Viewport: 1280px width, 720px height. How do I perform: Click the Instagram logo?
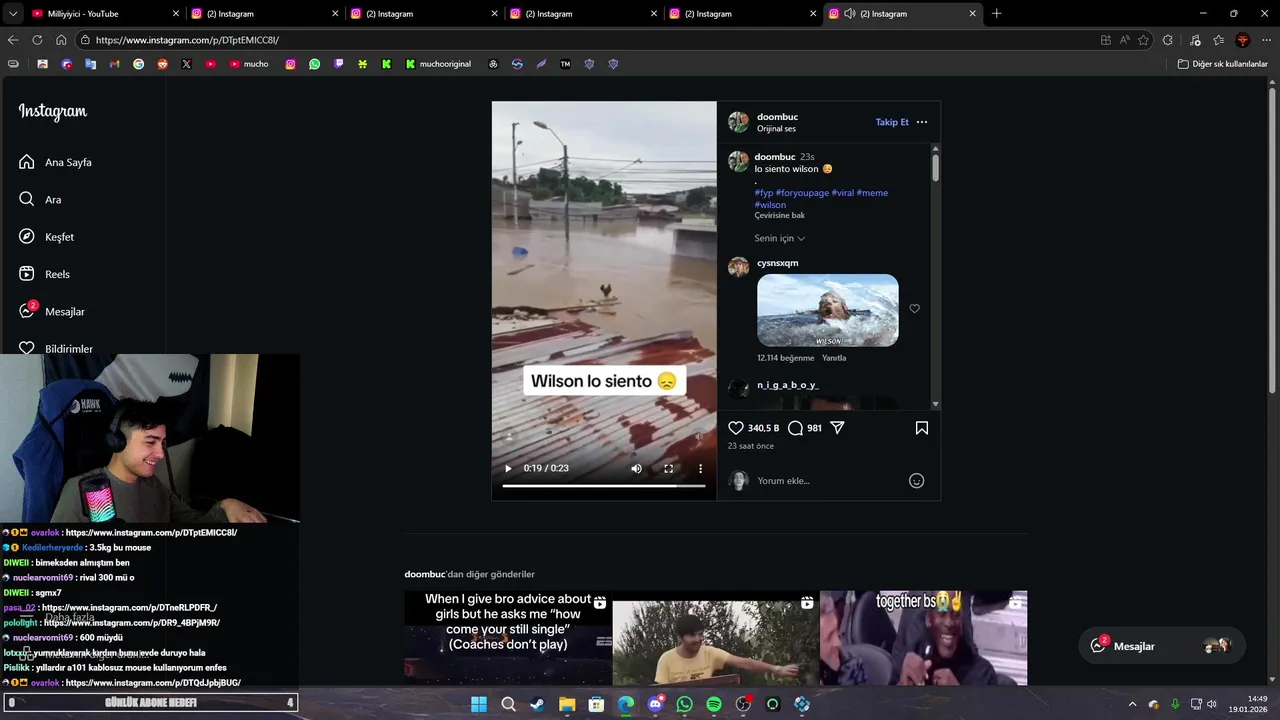(x=53, y=111)
